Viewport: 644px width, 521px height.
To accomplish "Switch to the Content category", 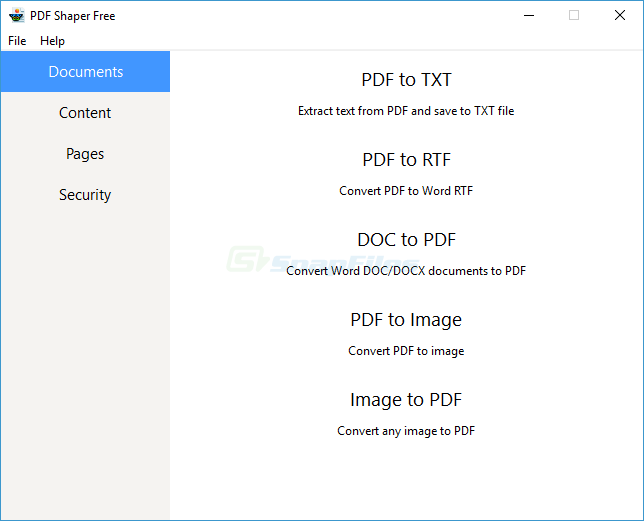I will tap(85, 112).
